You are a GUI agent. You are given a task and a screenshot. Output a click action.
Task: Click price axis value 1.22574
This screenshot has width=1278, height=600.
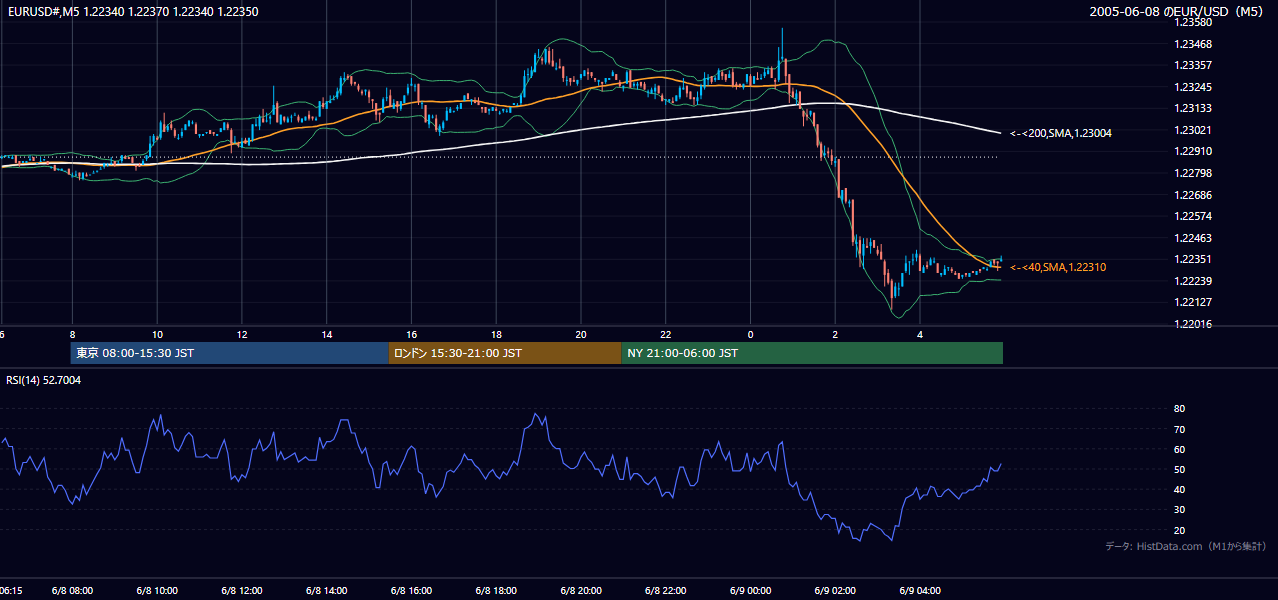1193,216
